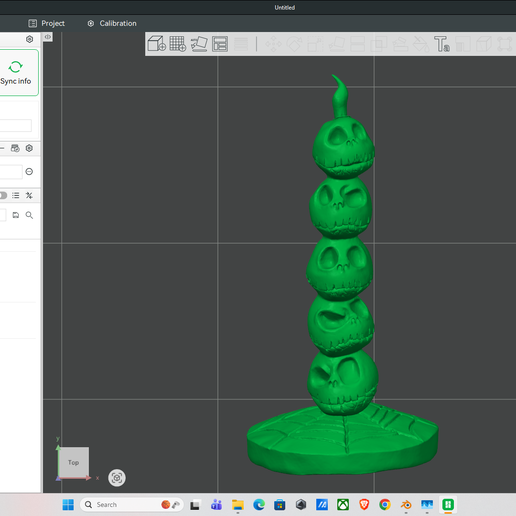Toggle the Advanced settings switch
This screenshot has height=516, width=516.
pos(3,195)
